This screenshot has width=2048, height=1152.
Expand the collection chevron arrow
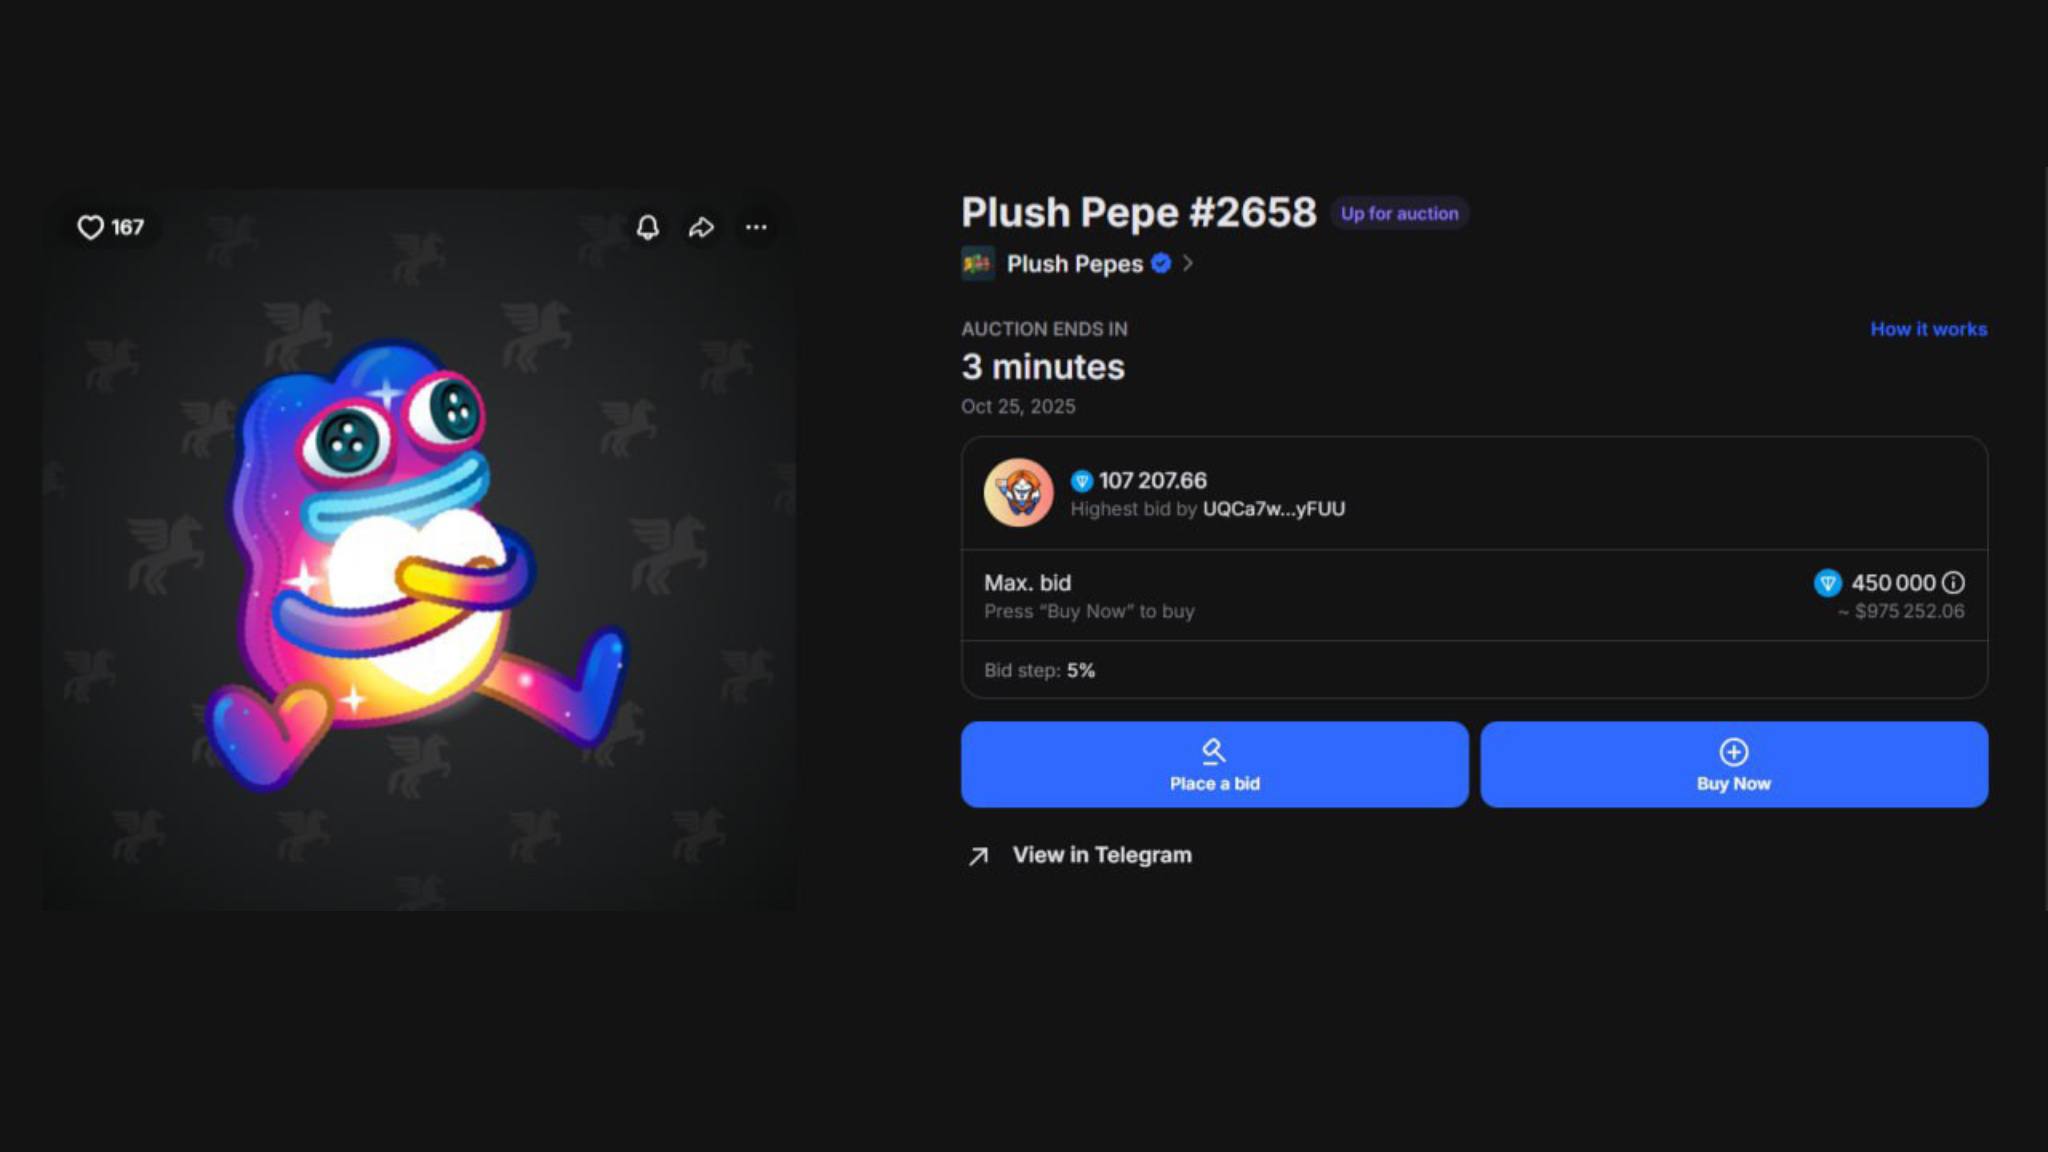[x=1188, y=264]
